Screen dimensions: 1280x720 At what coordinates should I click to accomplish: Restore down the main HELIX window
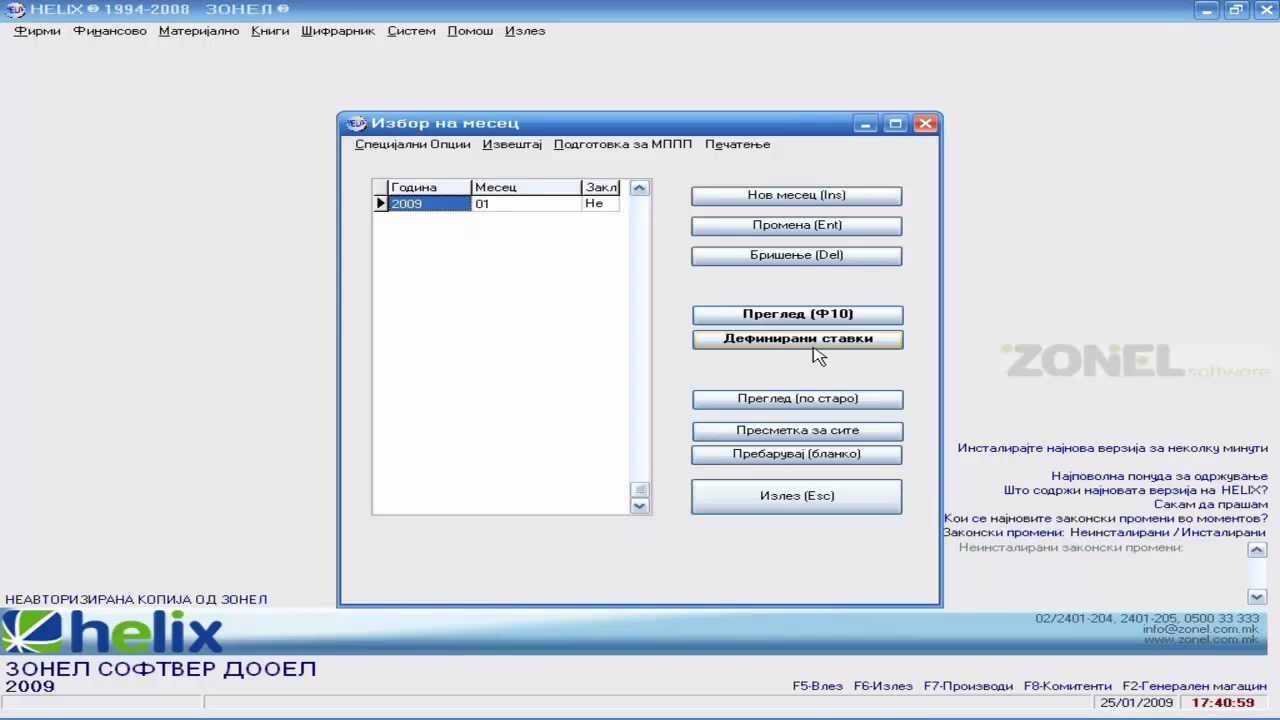coord(1236,10)
